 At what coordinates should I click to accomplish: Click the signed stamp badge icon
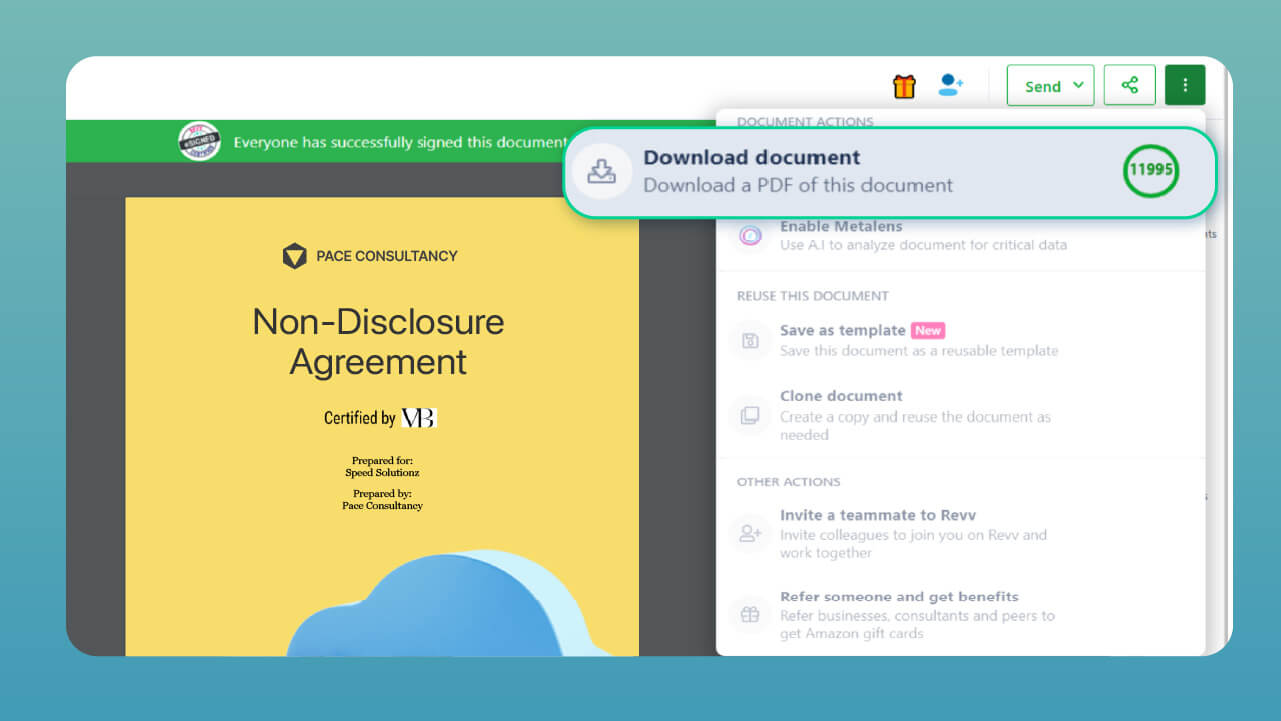point(199,142)
